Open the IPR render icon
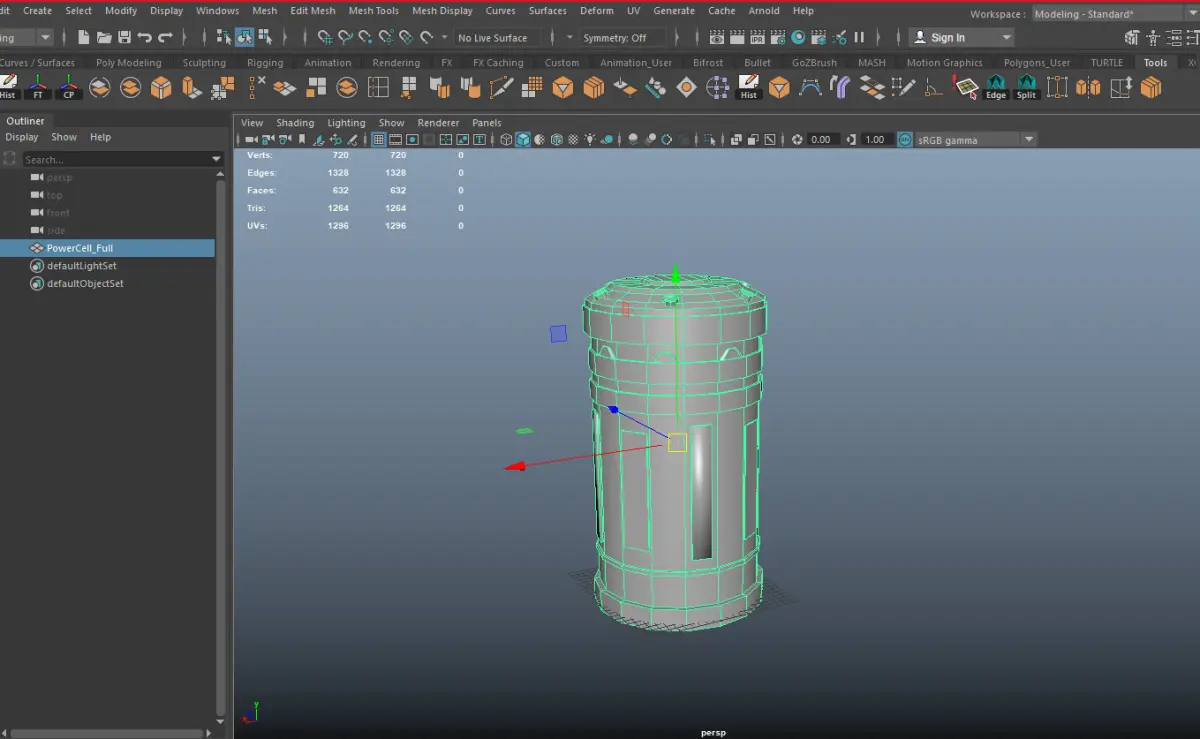The height and width of the screenshot is (739, 1200). coord(758,37)
